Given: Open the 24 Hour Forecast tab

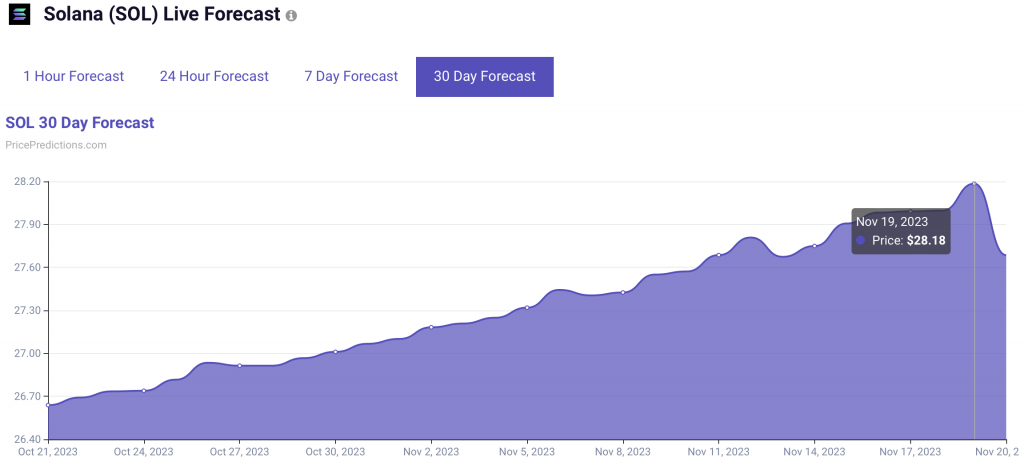Looking at the screenshot, I should 214,76.
